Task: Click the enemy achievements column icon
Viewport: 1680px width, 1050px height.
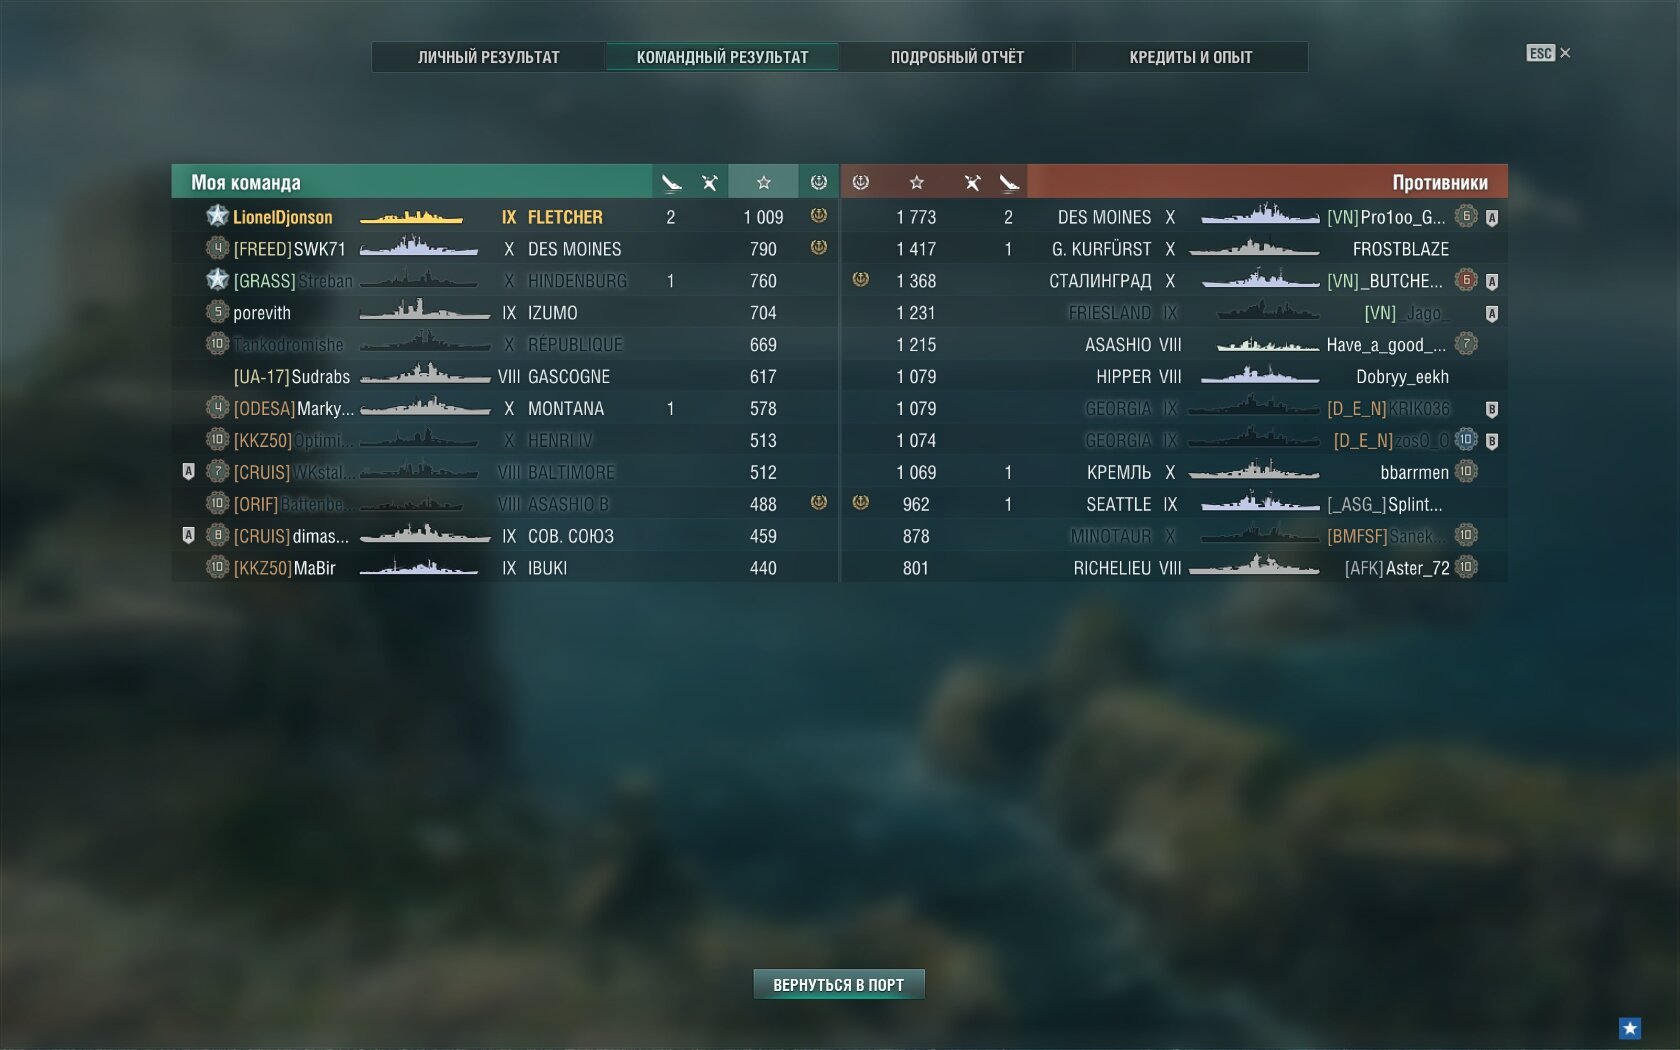Action: pos(861,182)
